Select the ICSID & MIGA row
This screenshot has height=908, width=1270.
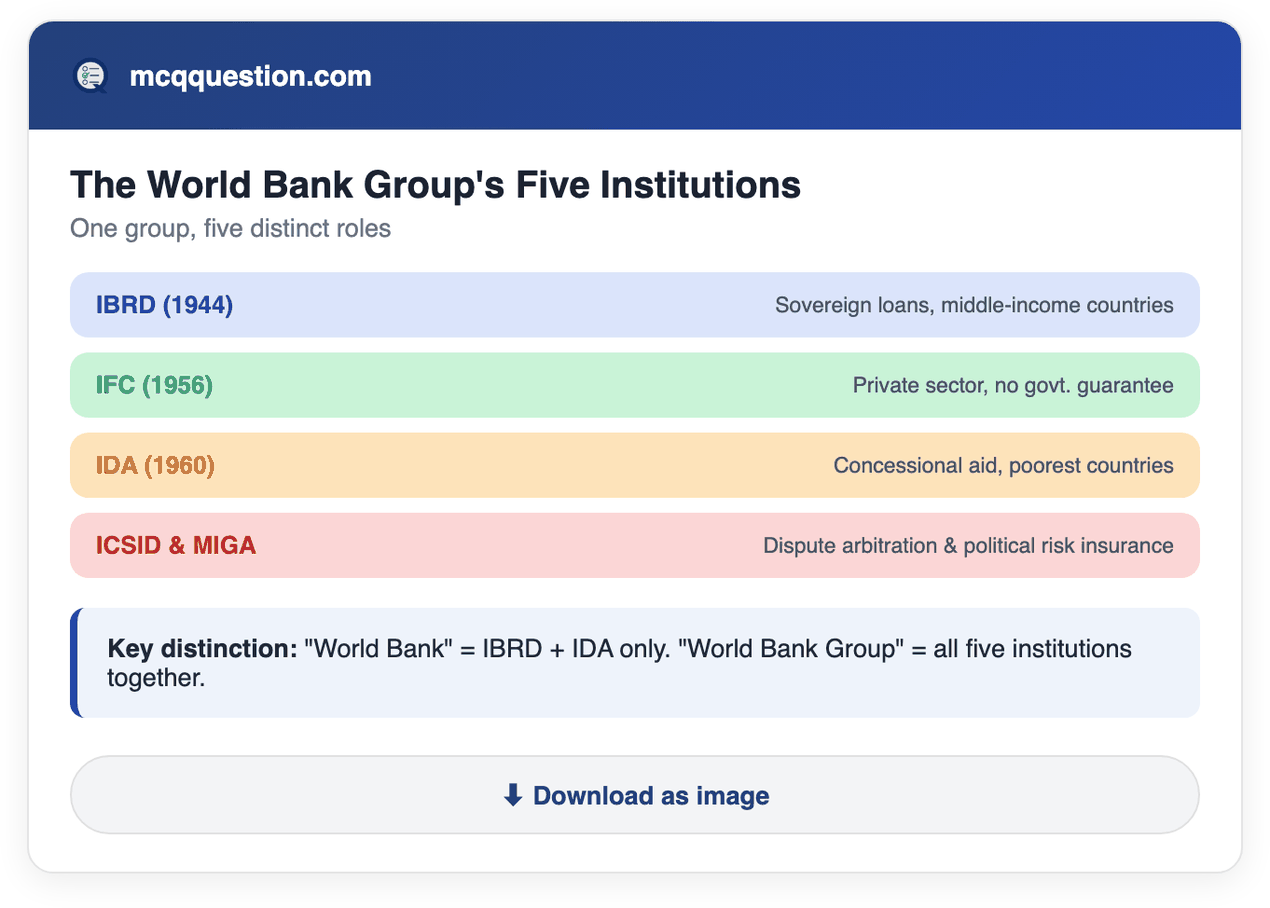[x=635, y=545]
